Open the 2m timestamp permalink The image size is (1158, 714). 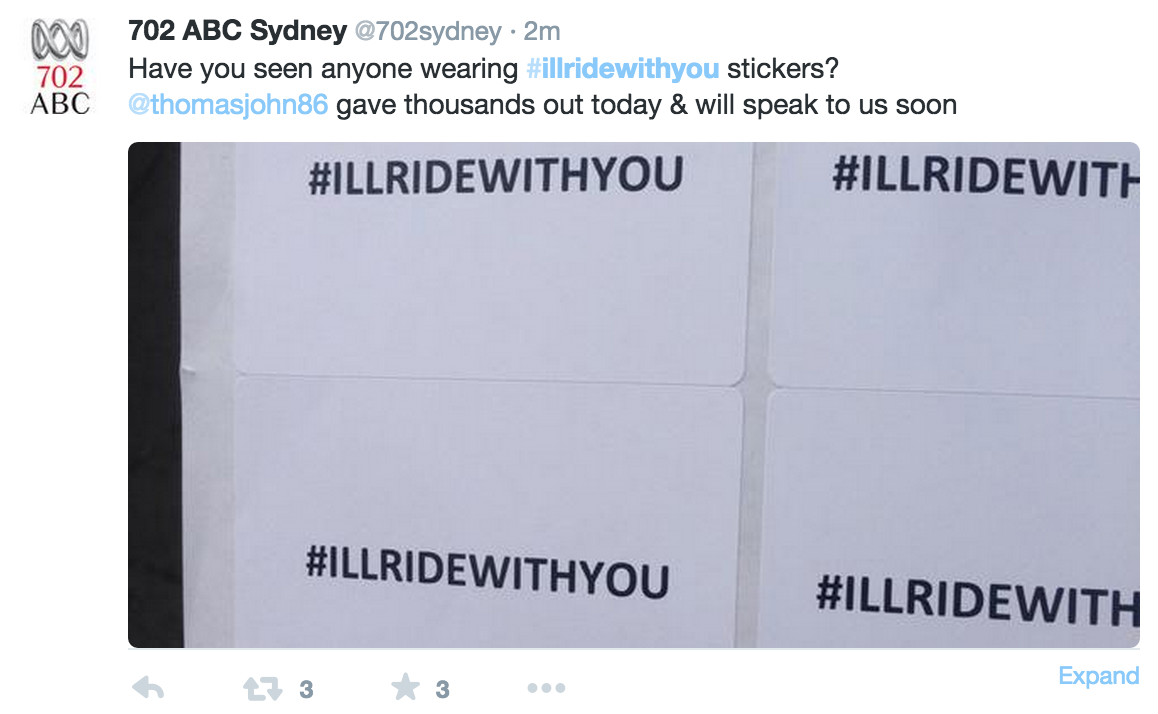[x=541, y=32]
